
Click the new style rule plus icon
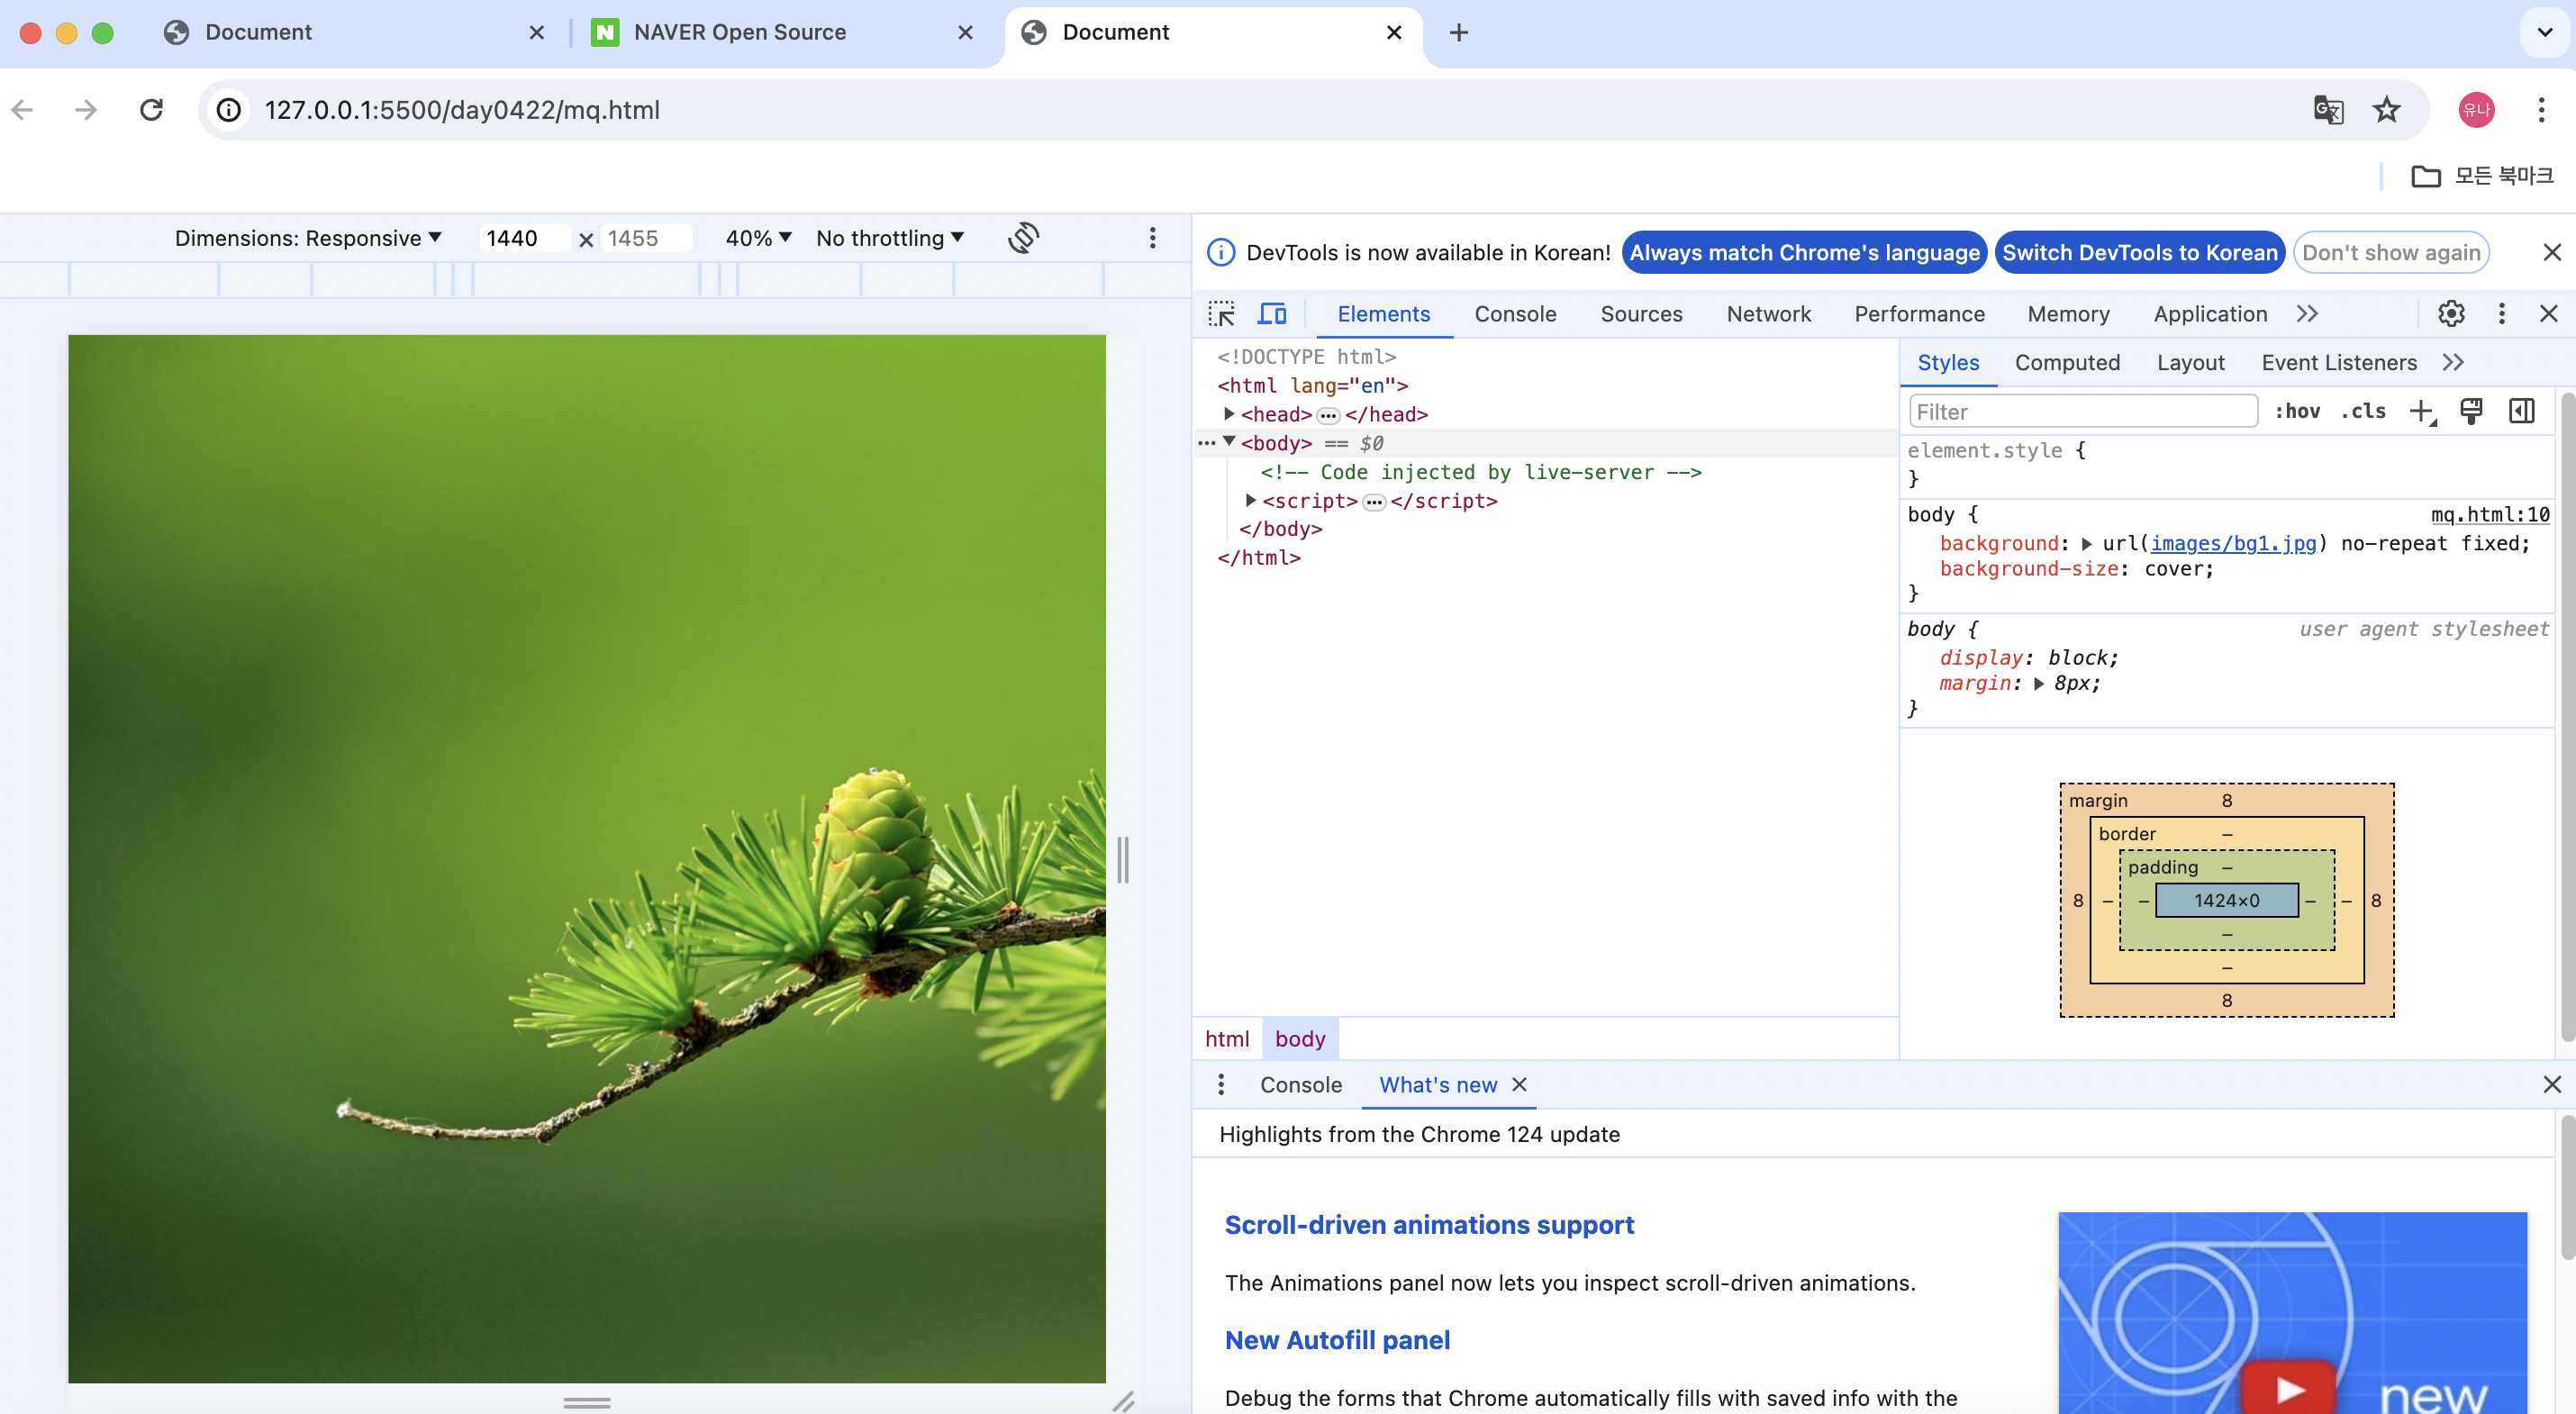tap(2421, 411)
